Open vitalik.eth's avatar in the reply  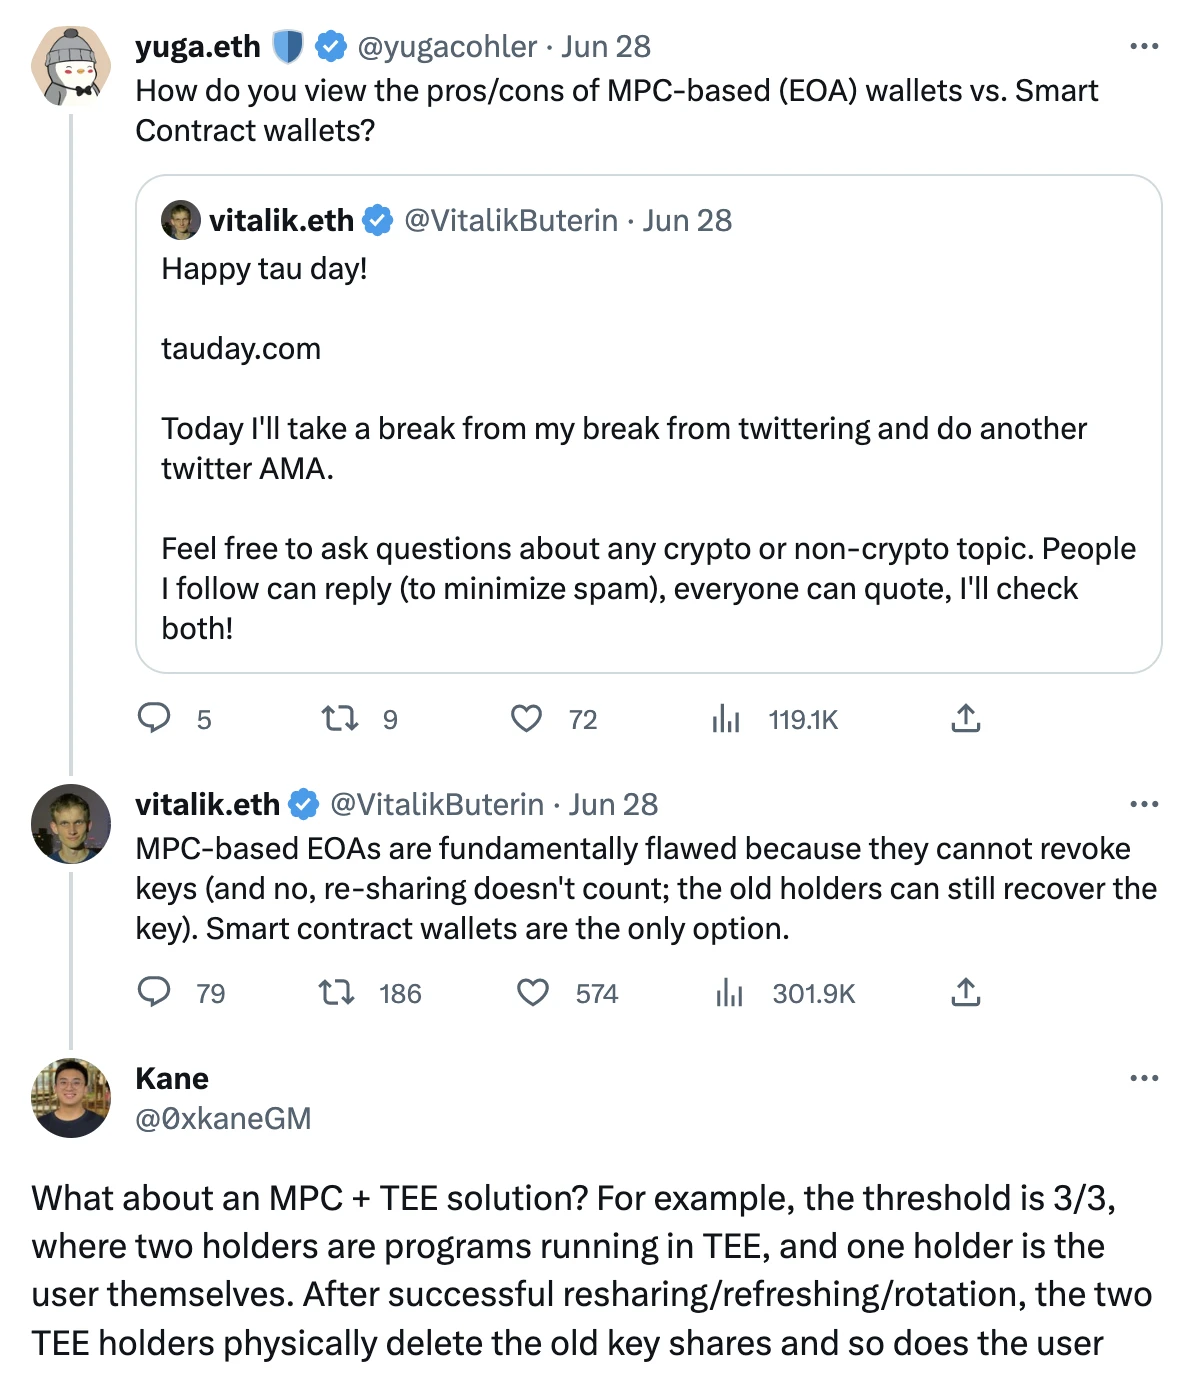tap(71, 824)
